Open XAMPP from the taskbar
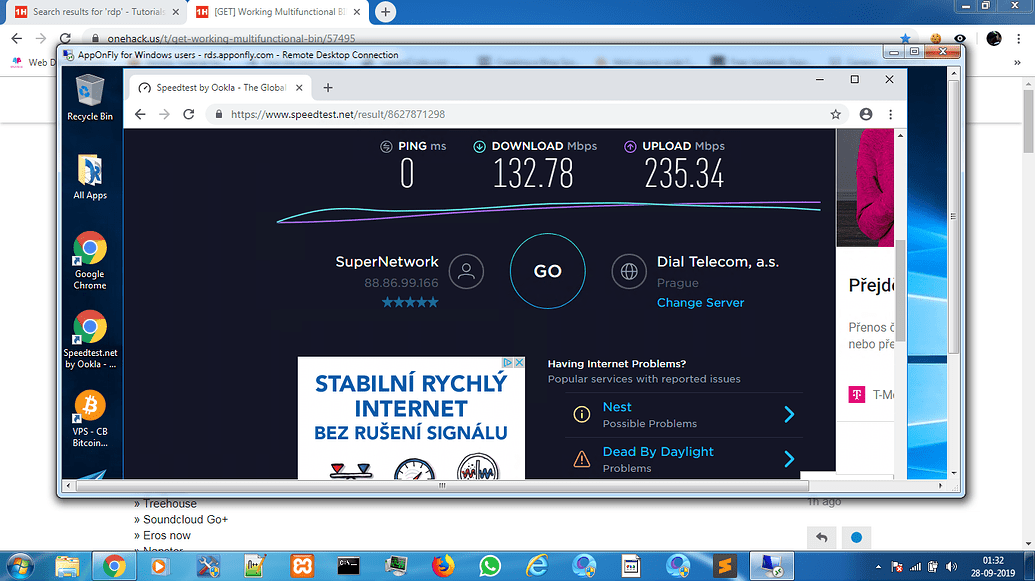 [302, 566]
